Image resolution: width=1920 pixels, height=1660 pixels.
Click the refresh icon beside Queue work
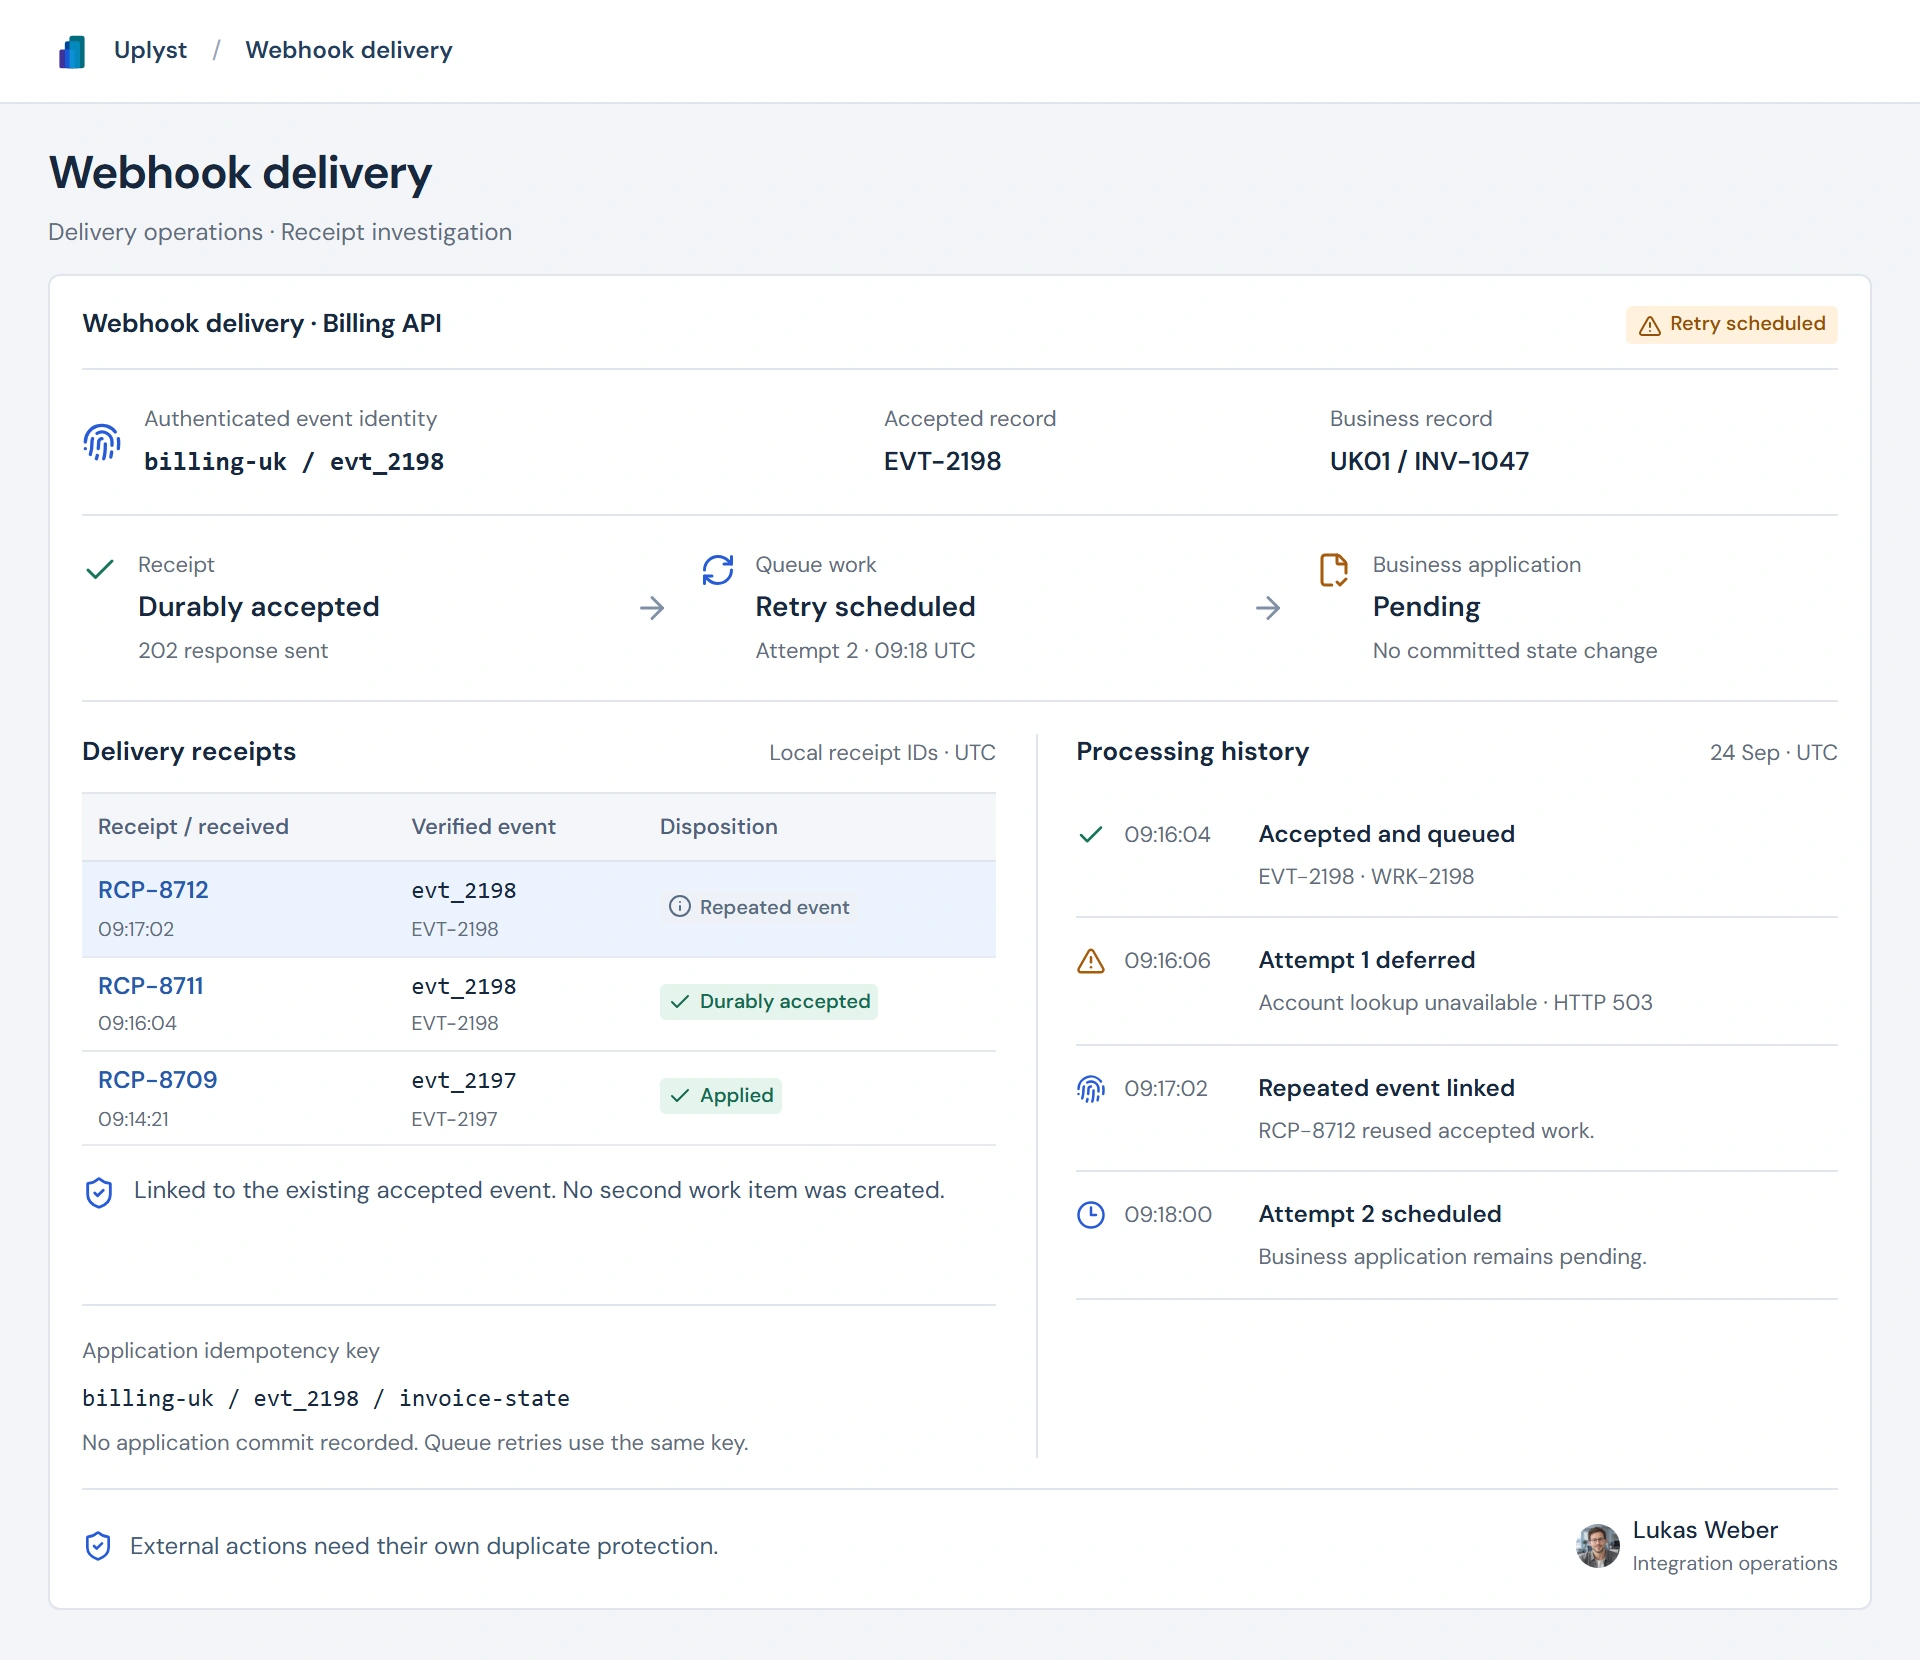point(718,570)
